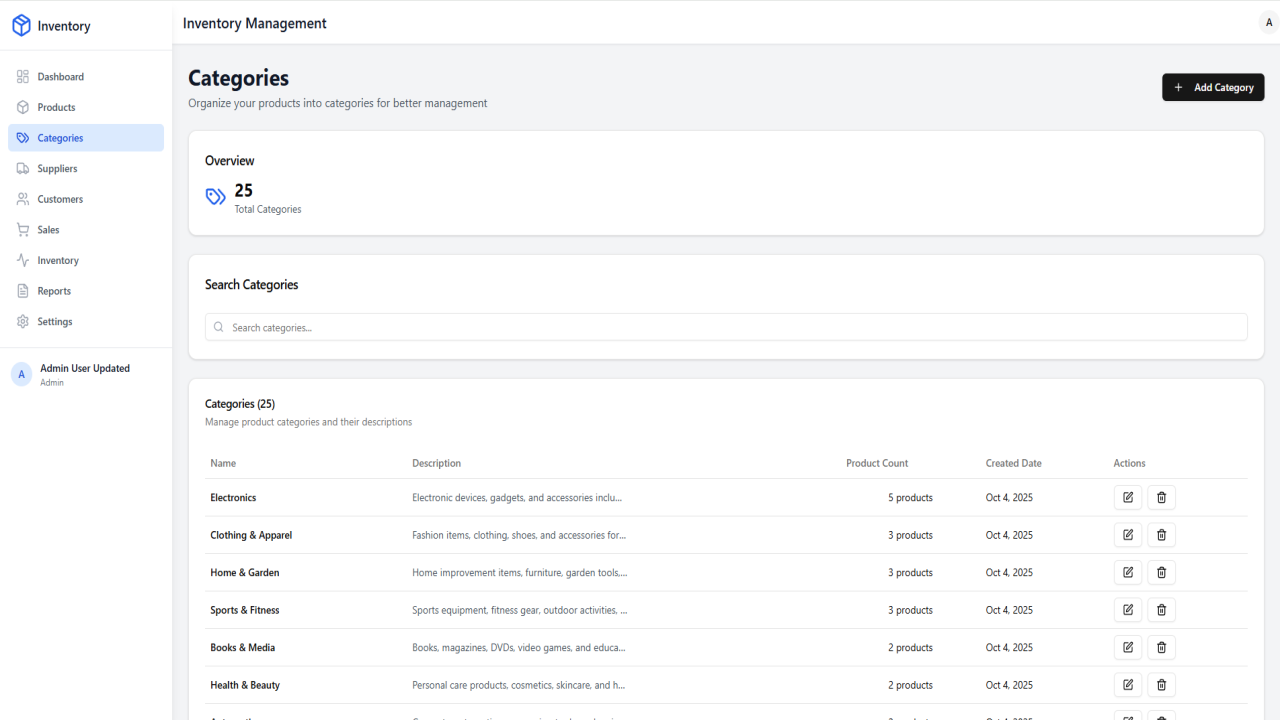
Task: Focus the Search categories input field
Action: 726,327
